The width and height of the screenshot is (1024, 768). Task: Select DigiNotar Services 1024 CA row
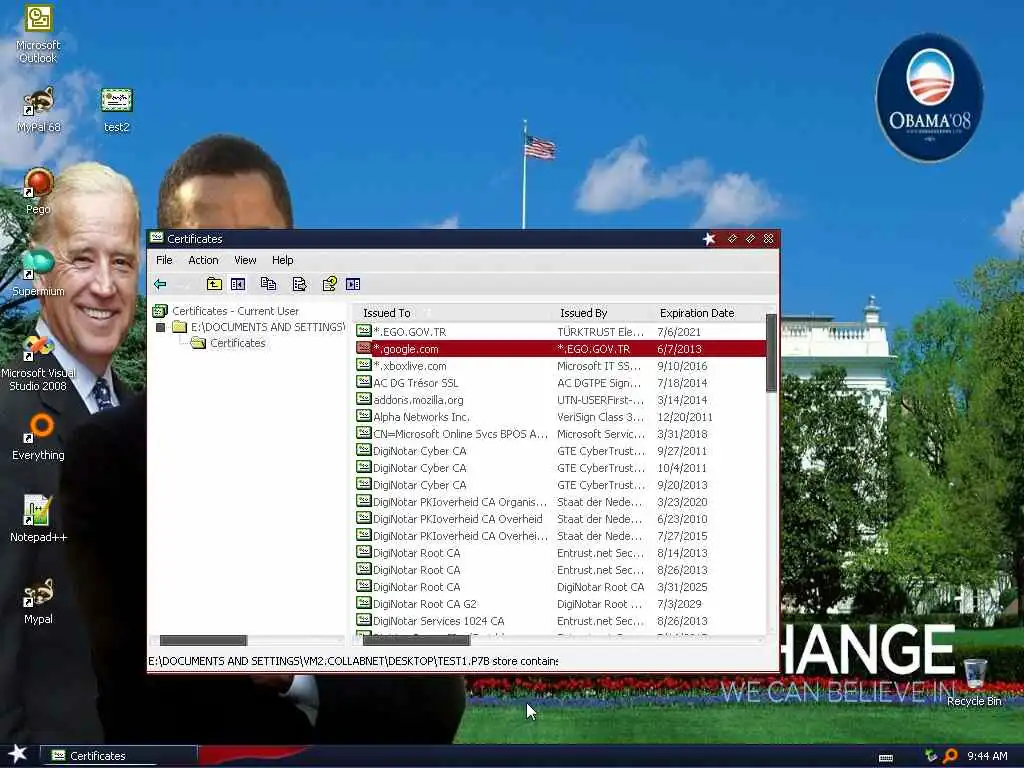point(560,620)
